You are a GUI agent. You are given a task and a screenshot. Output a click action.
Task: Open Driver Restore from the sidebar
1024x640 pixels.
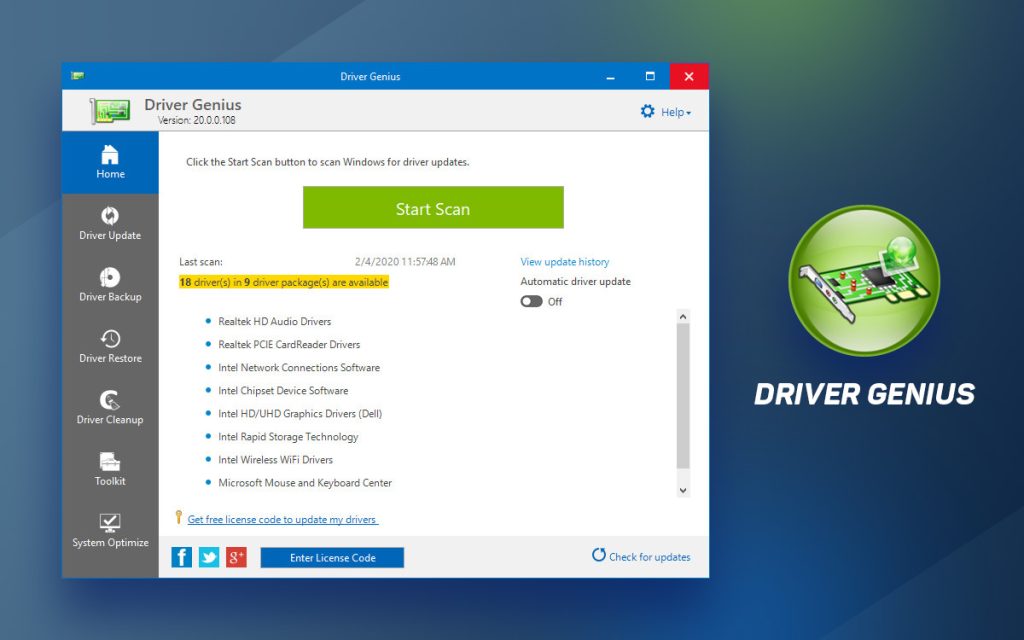pyautogui.click(x=109, y=347)
